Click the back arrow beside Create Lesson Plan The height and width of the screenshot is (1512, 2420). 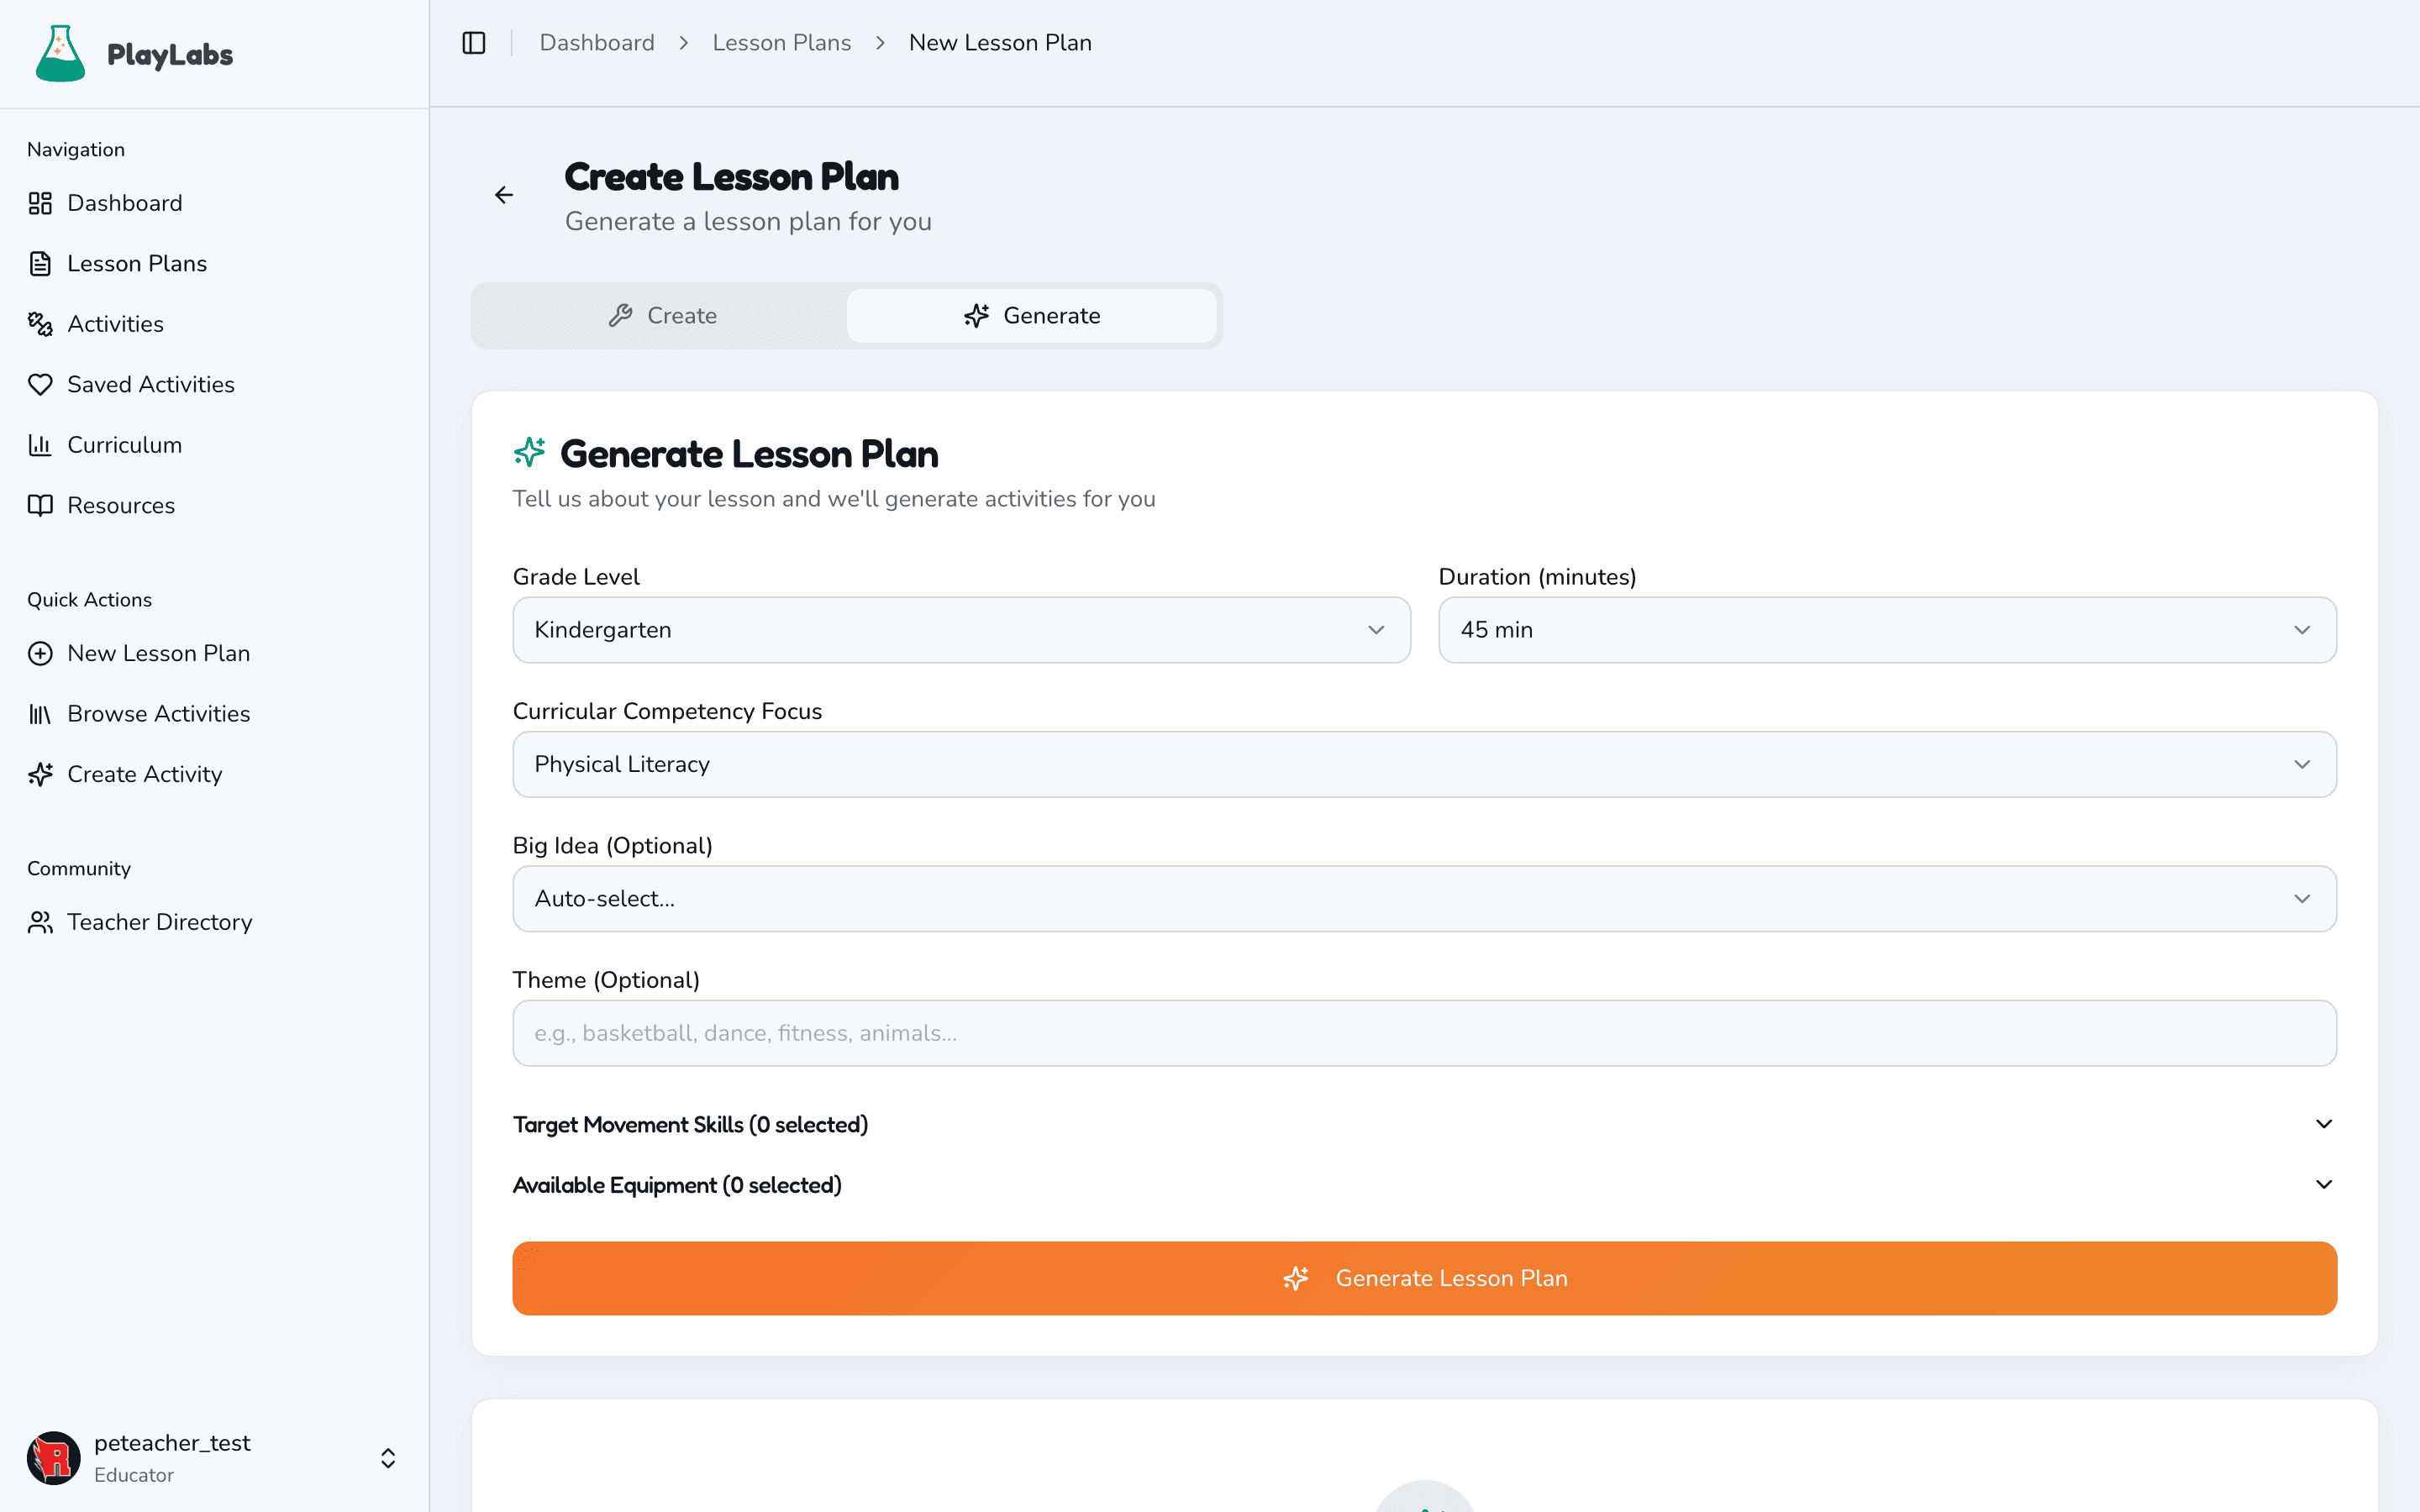(x=504, y=194)
